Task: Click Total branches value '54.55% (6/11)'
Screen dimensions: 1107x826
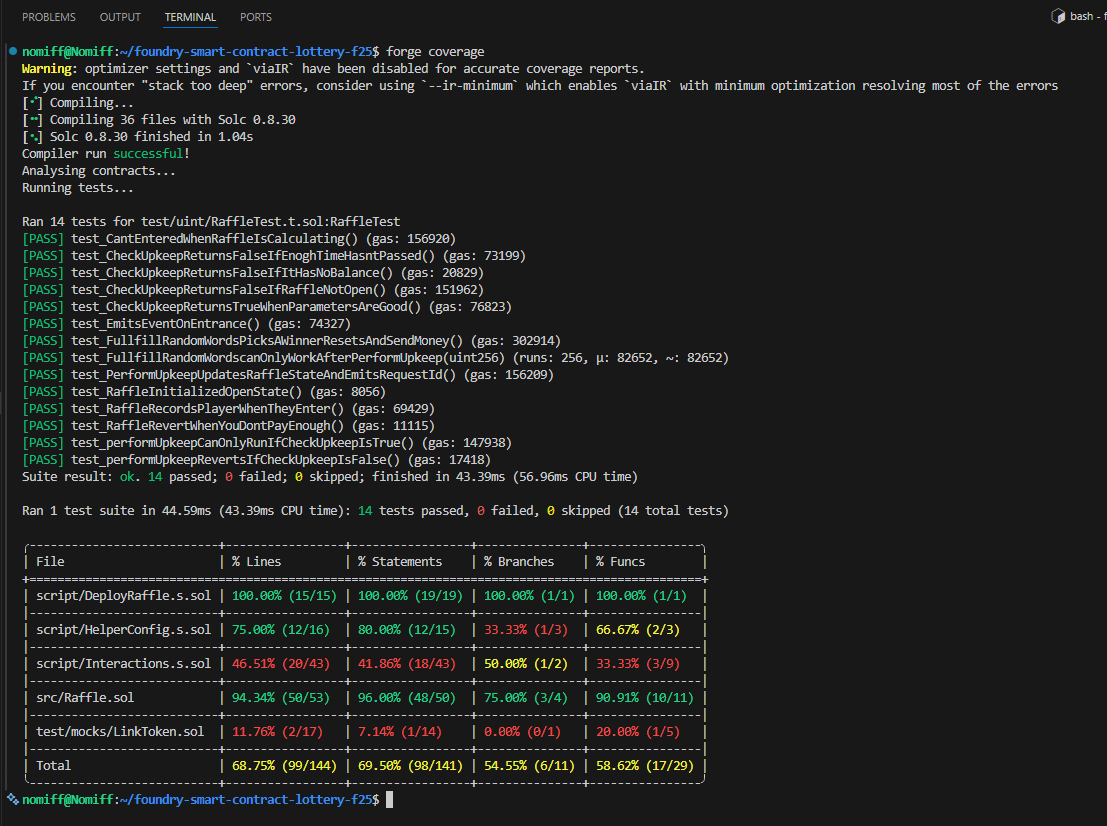Action: point(529,765)
